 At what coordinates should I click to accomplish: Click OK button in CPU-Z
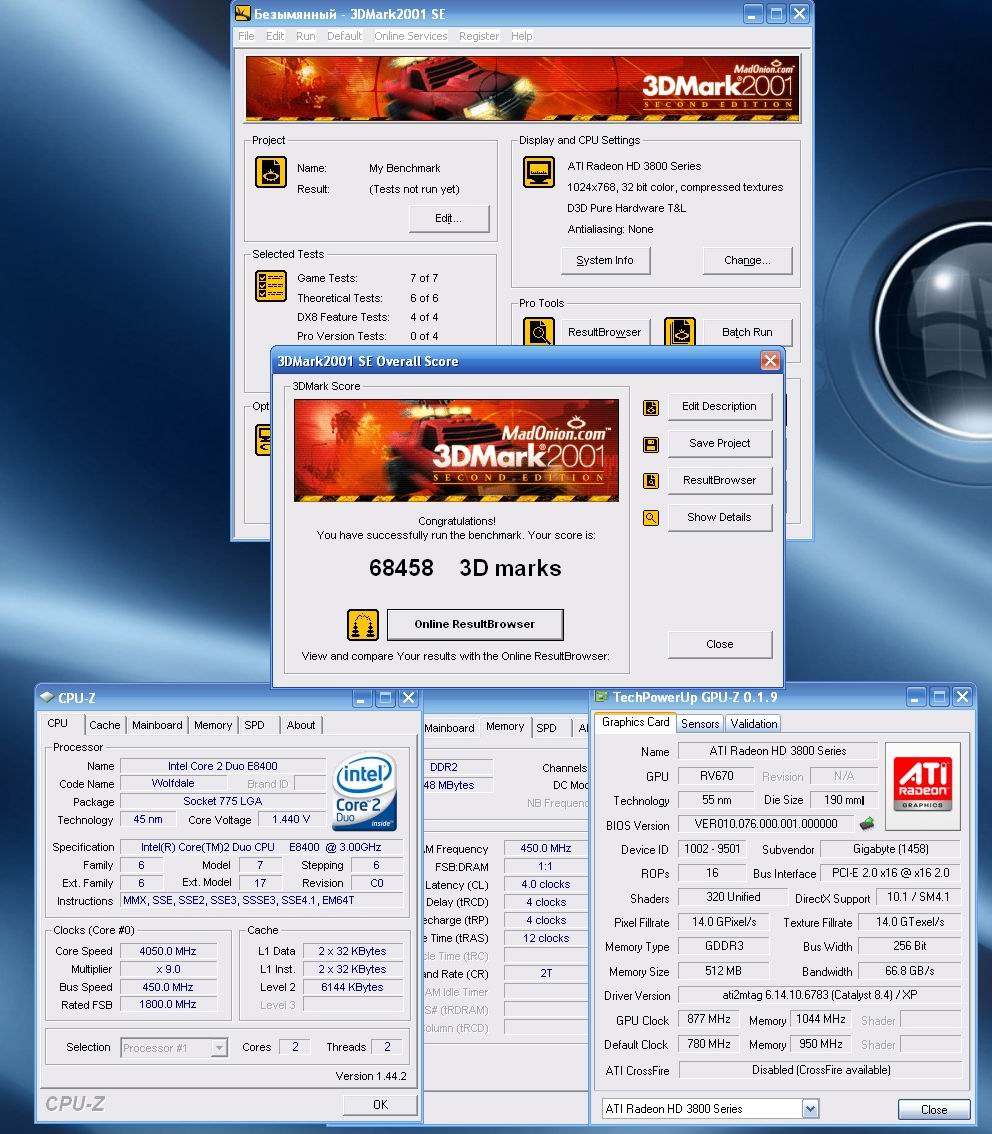pos(380,1104)
